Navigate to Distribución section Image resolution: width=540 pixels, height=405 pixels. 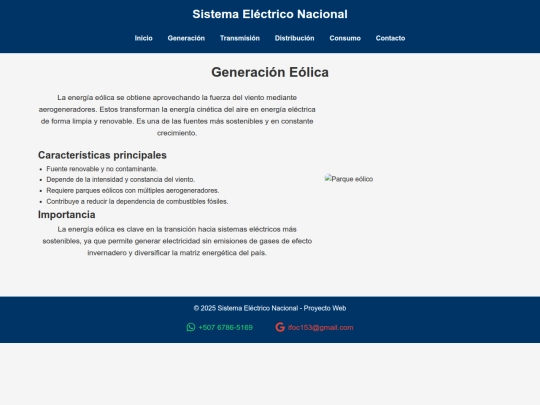coord(294,38)
